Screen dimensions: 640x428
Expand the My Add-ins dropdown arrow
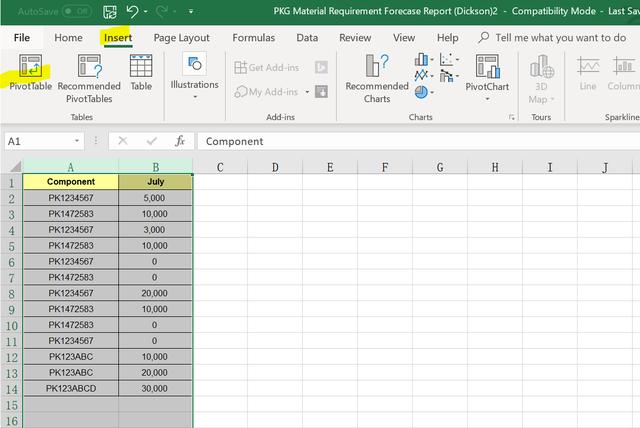coord(307,92)
